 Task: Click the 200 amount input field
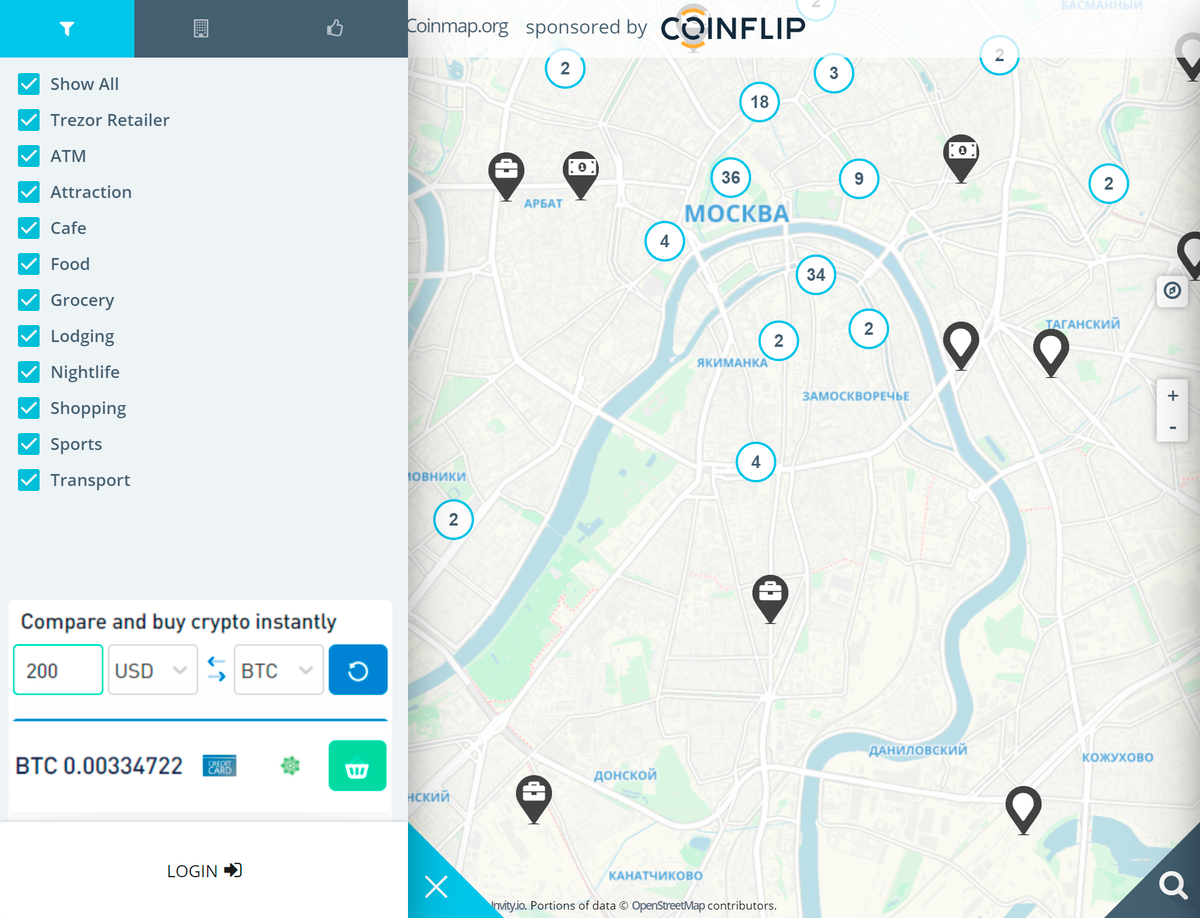pyautogui.click(x=57, y=669)
